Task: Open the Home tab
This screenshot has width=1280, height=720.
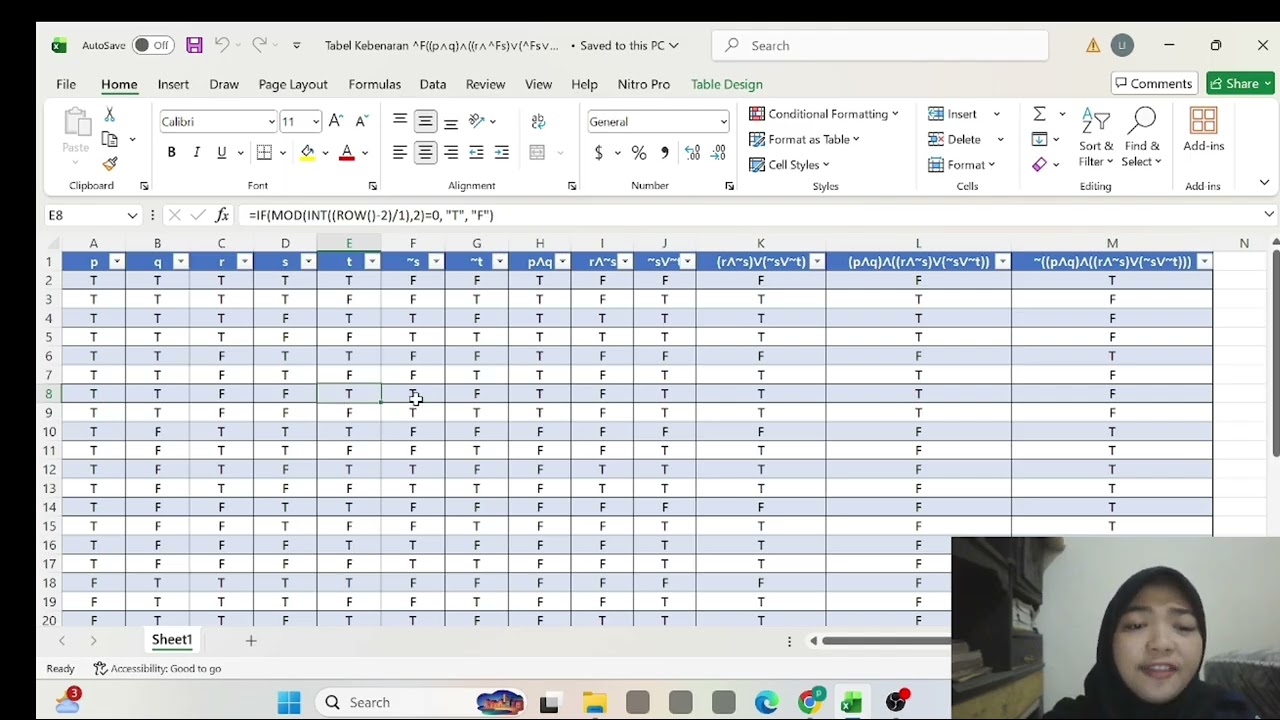Action: [119, 84]
